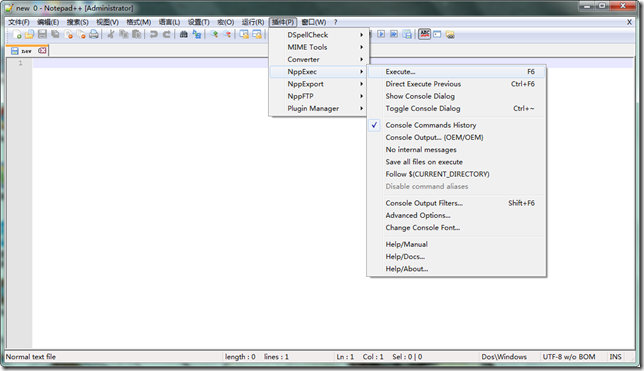Click the NppFTP folder toolbar icon
644x371 pixels.
[x=450, y=35]
